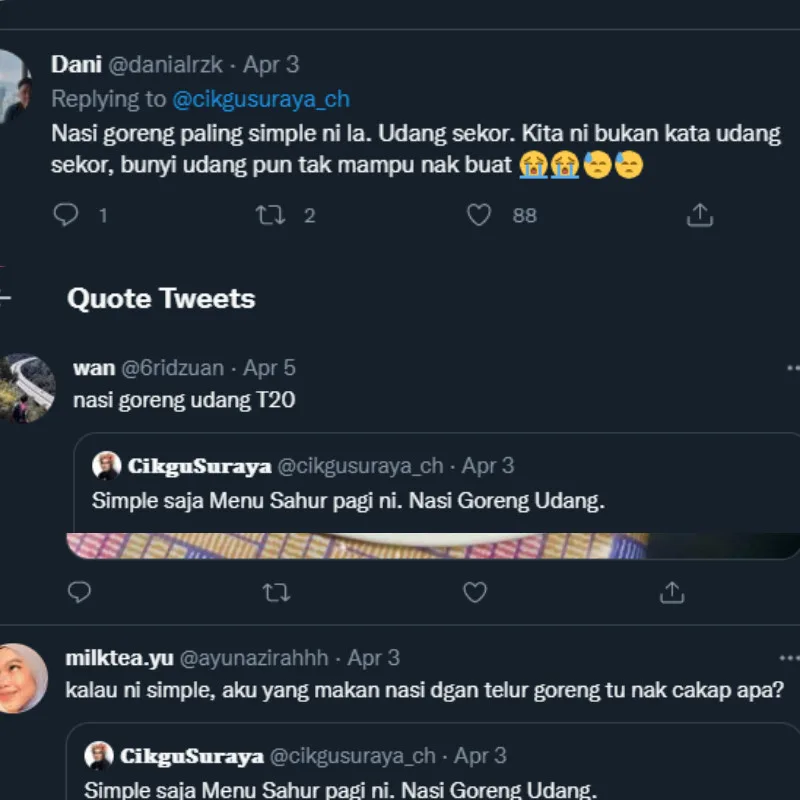Open the quoted tweet's food image preview
Viewport: 800px width, 800px height.
pyautogui.click(x=400, y=546)
